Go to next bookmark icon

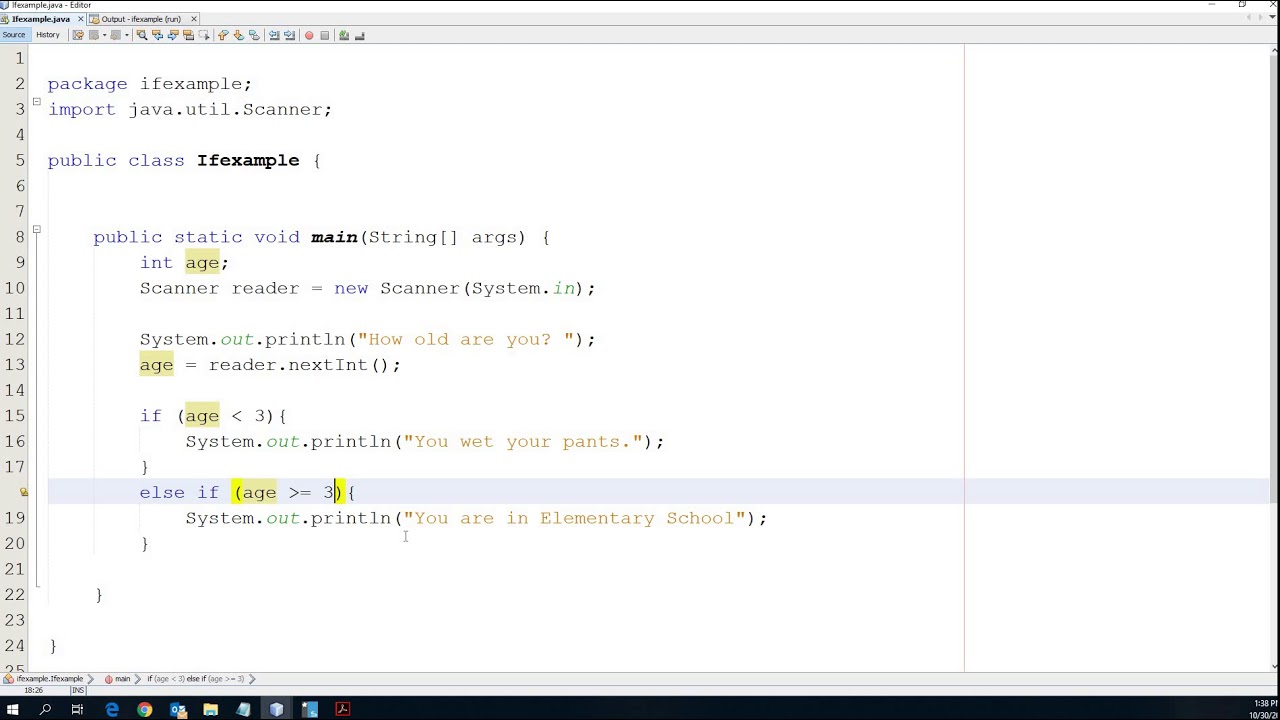(239, 35)
